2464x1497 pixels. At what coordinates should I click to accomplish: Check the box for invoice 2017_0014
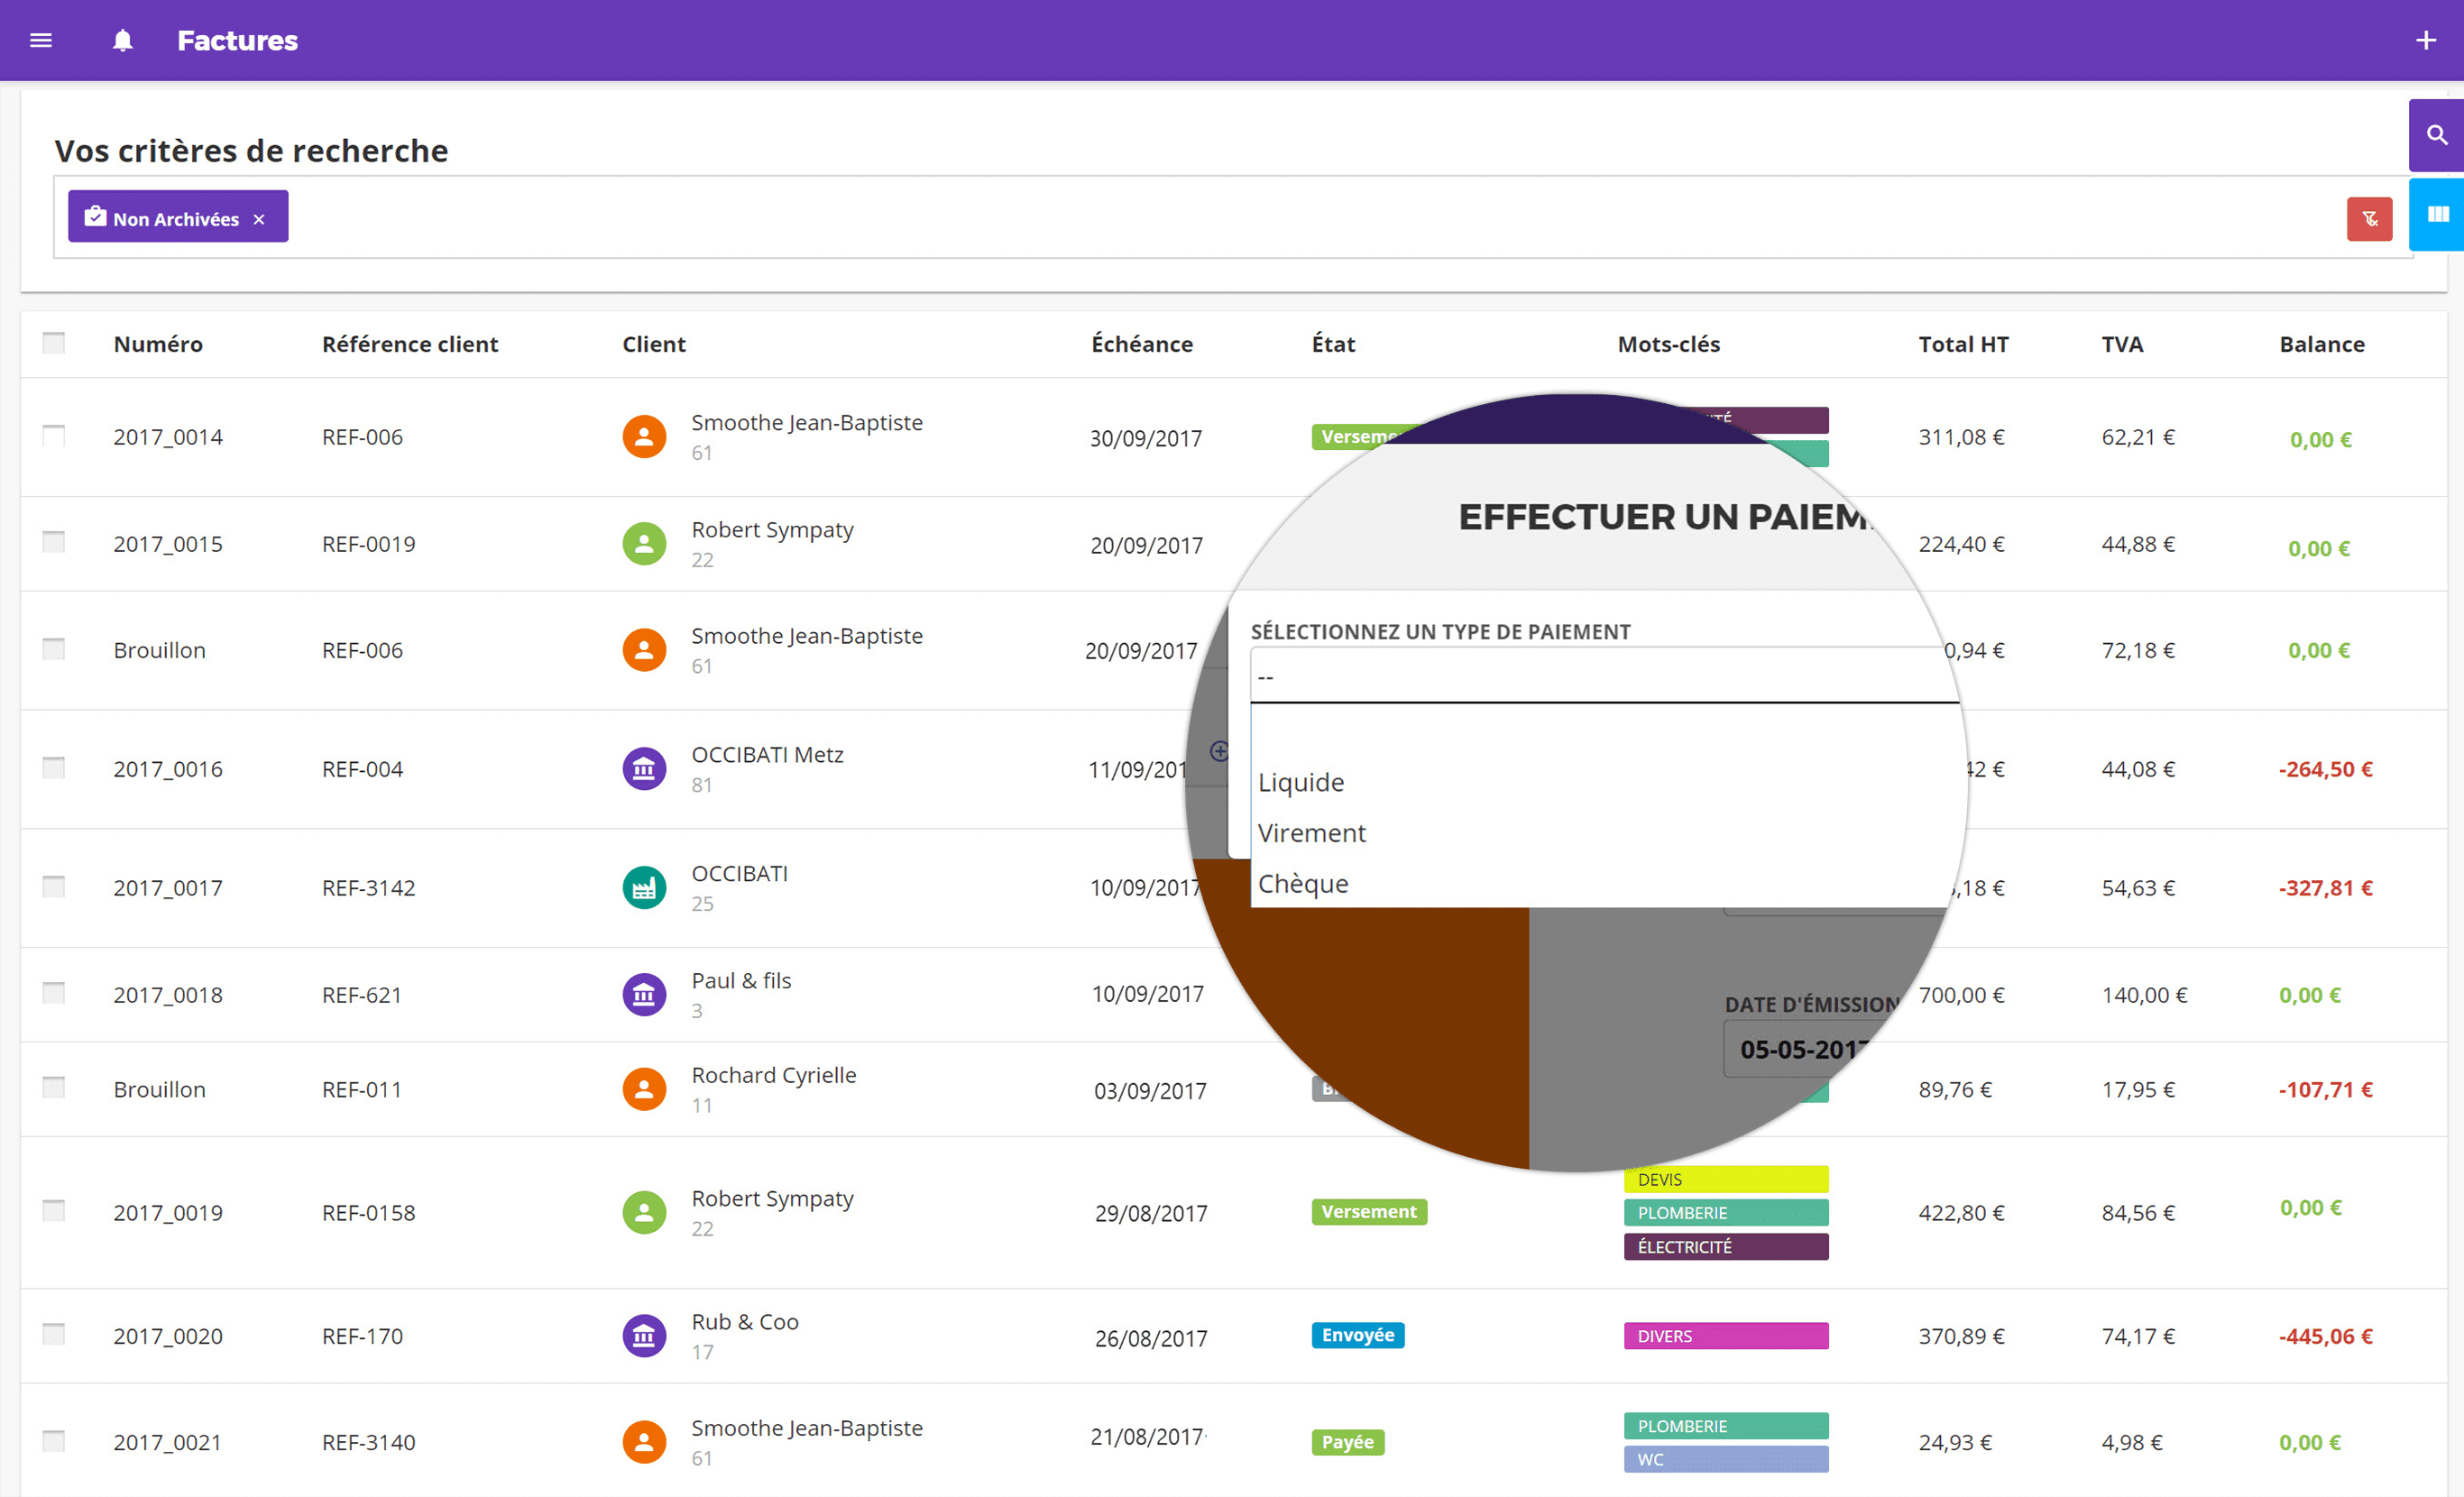(54, 435)
